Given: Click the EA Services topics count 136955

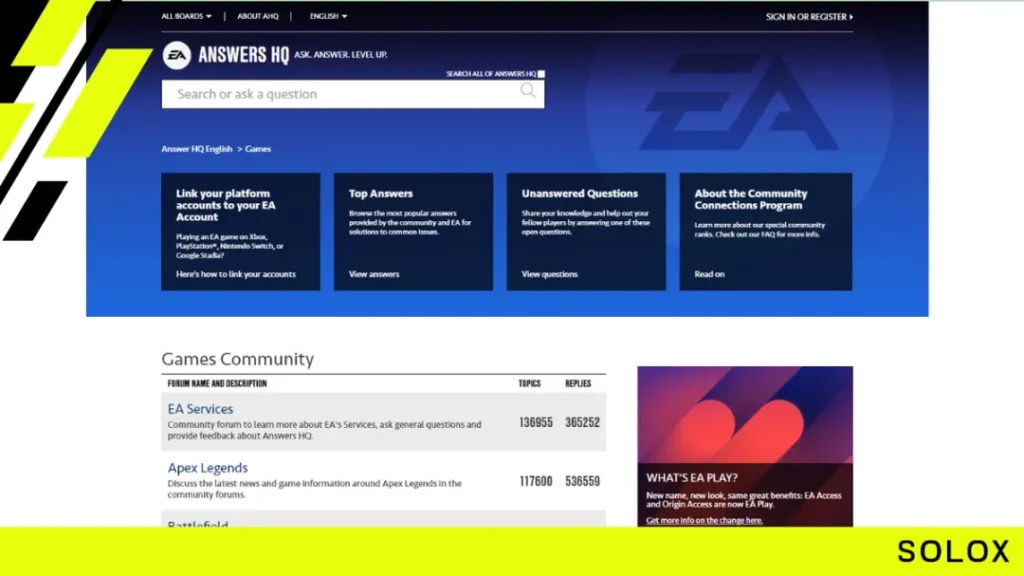Looking at the screenshot, I should click(536, 423).
